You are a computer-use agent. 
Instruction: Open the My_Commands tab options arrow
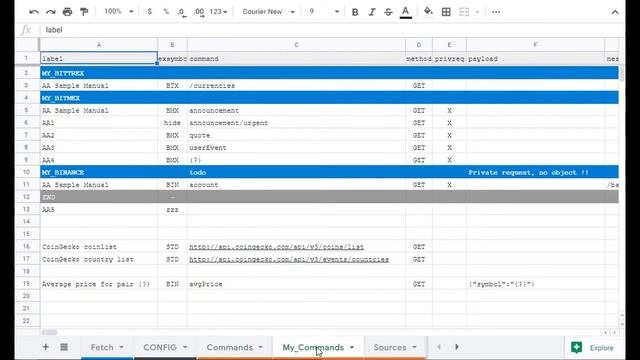(x=352, y=347)
